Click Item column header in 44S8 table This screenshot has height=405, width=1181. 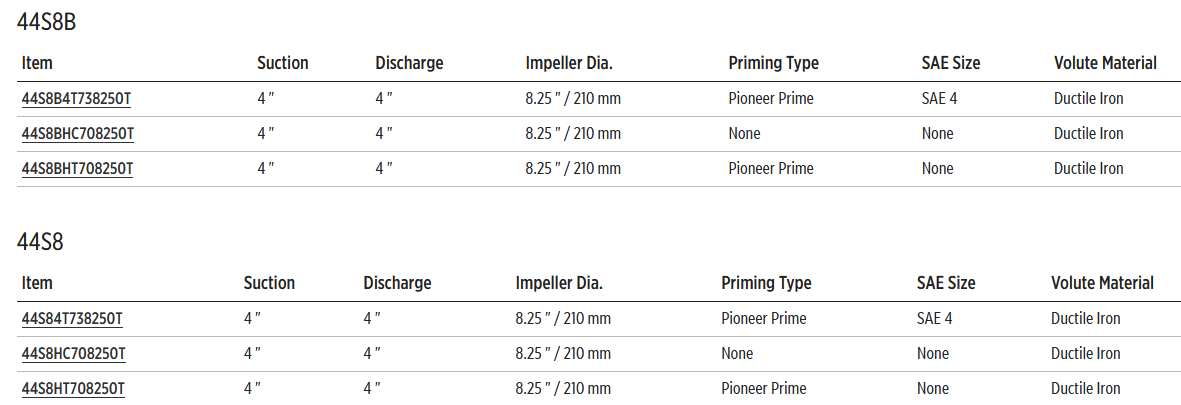(37, 283)
